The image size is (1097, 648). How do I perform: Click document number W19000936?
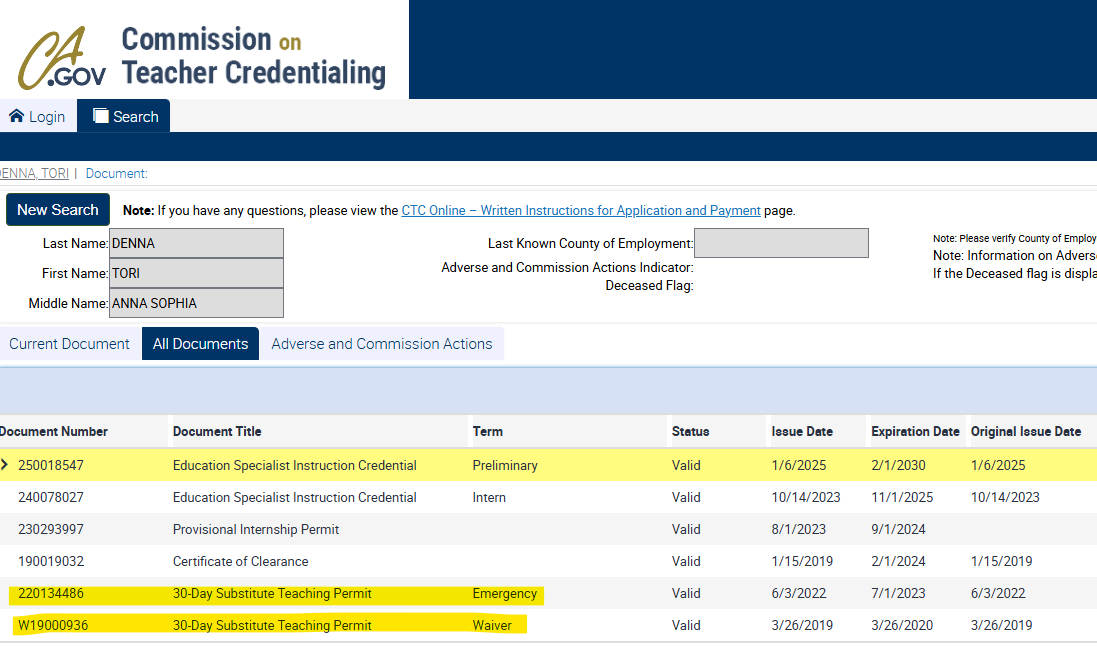53,626
